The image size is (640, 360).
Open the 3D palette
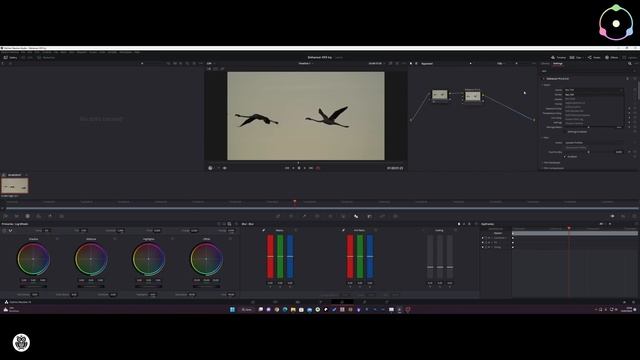pos(395,216)
